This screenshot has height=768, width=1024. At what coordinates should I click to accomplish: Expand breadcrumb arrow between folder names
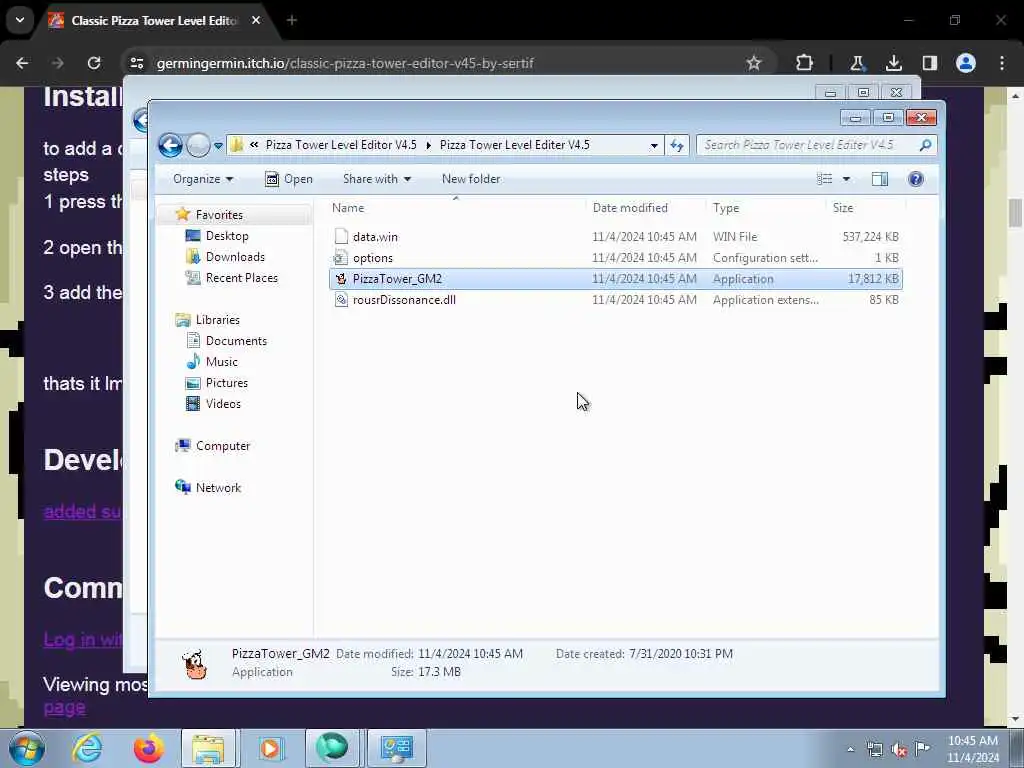click(x=428, y=146)
